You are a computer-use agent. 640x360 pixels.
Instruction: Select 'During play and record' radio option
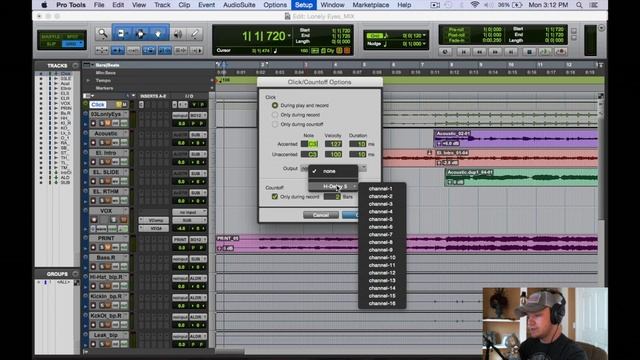[x=275, y=105]
